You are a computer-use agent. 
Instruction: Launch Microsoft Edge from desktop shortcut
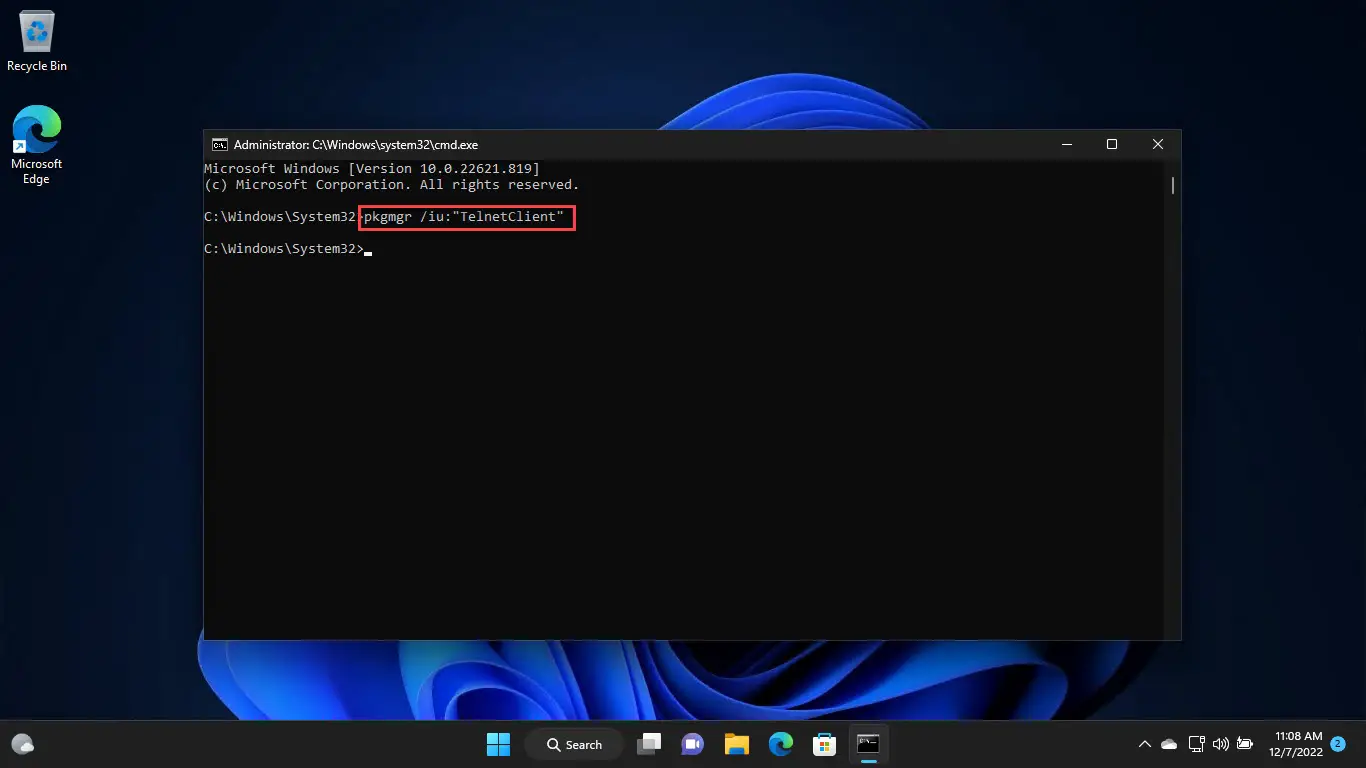pos(37,145)
